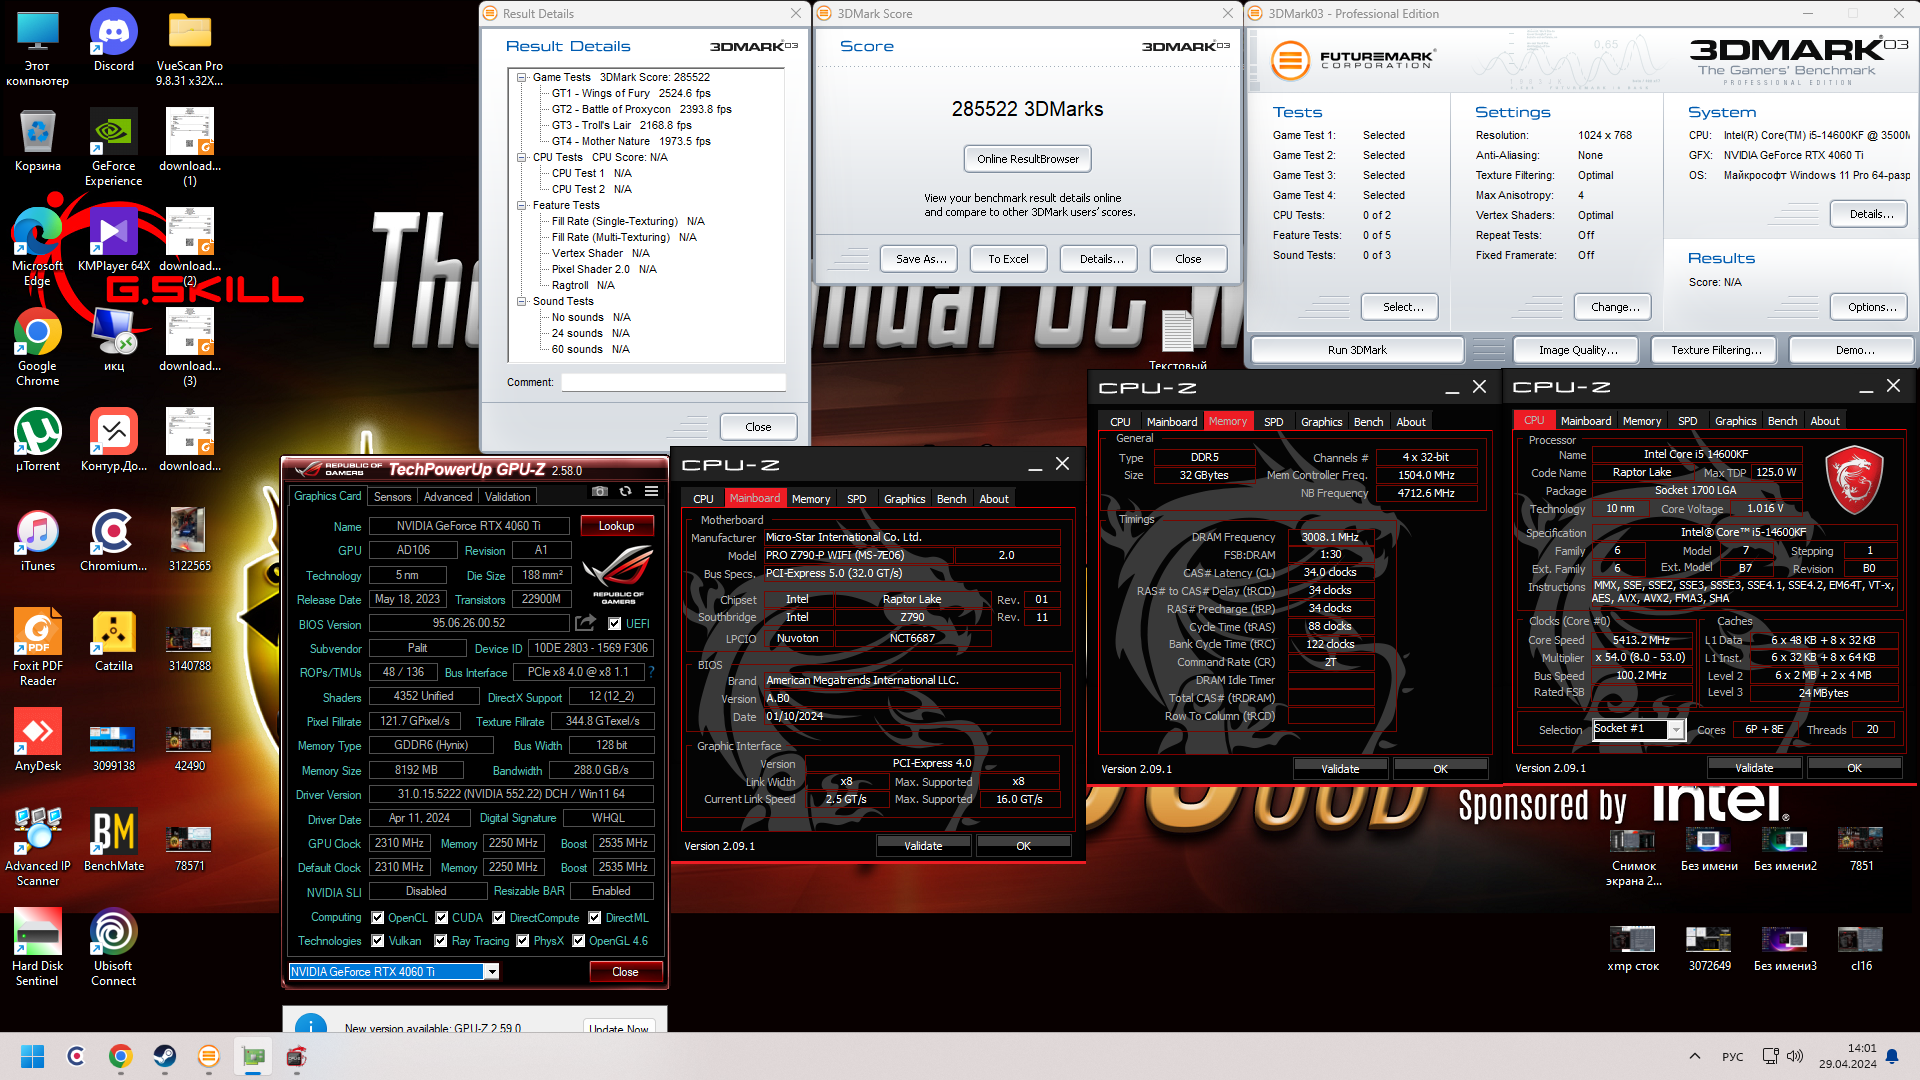The image size is (1920, 1080).
Task: Launch the AnyDesk desktop icon
Action: pos(38,740)
